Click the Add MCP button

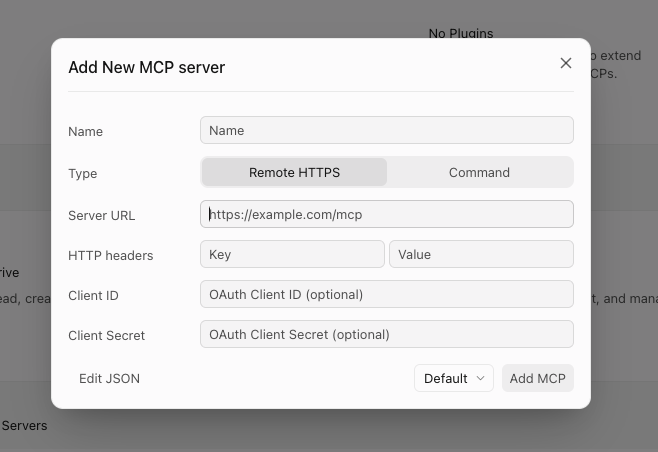click(538, 378)
